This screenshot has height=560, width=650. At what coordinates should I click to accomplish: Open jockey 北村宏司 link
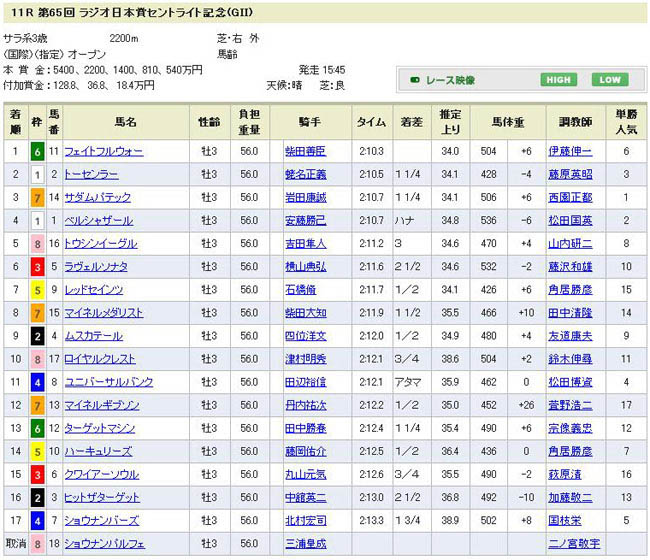click(305, 520)
